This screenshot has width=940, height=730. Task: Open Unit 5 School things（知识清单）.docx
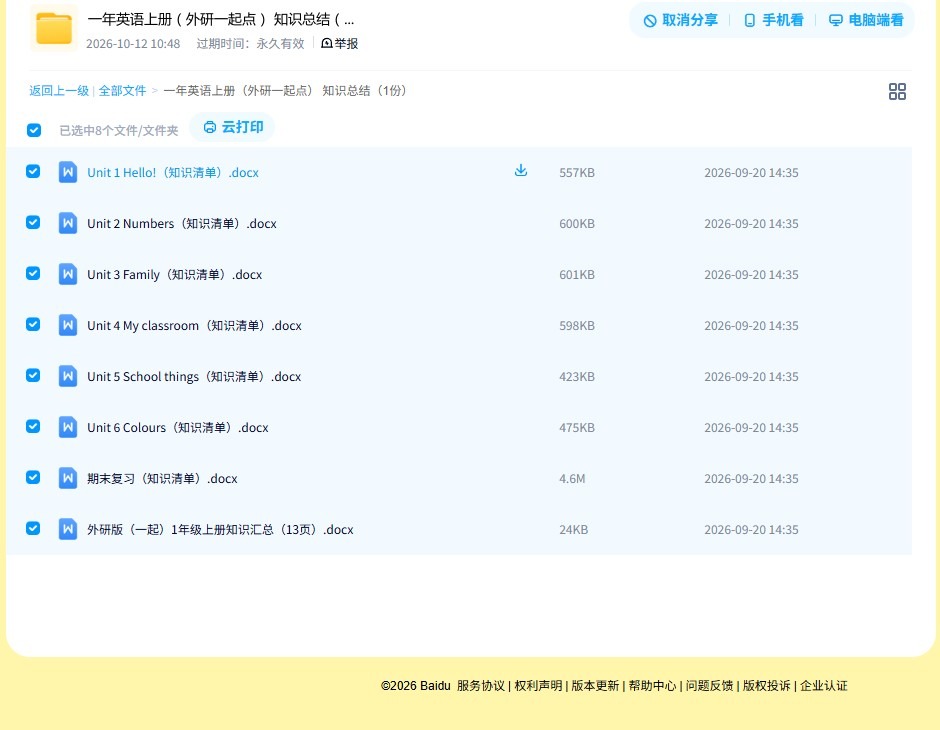[194, 376]
